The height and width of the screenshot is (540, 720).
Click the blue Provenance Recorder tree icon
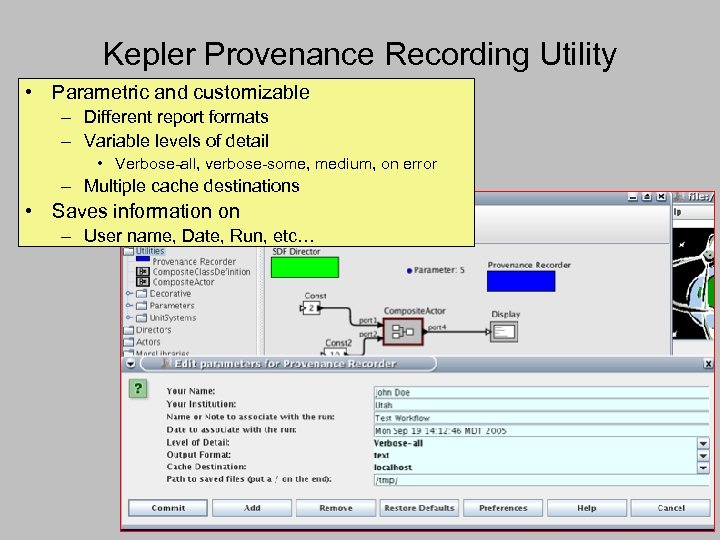click(143, 259)
